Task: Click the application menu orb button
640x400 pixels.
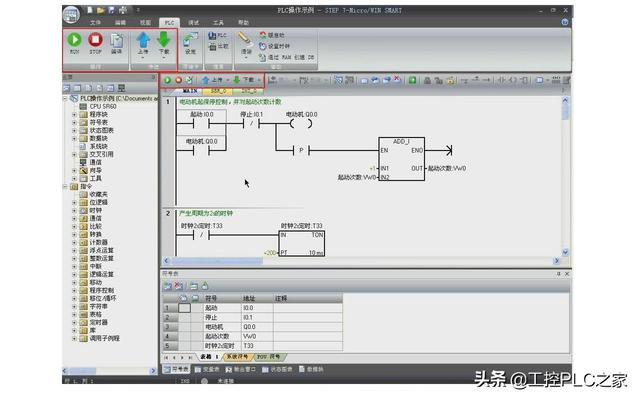Action: pos(71,15)
